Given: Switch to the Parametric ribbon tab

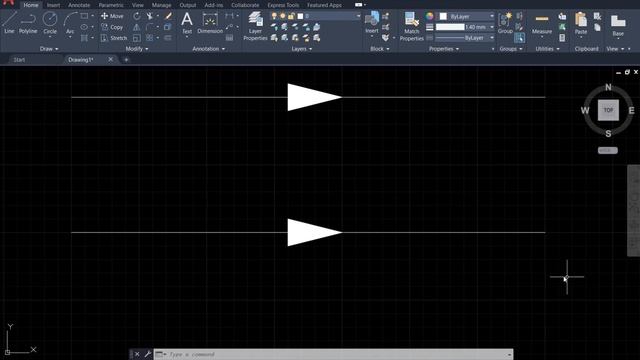Looking at the screenshot, I should point(111,5).
